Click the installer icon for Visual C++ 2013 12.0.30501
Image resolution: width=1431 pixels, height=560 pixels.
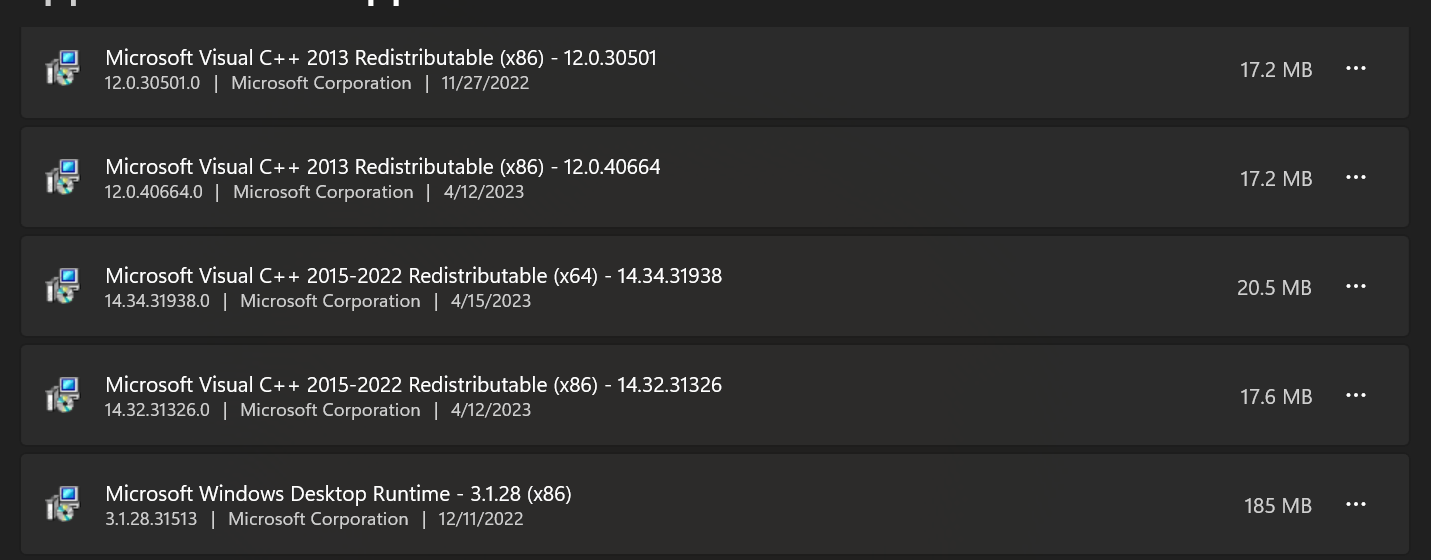[x=63, y=69]
